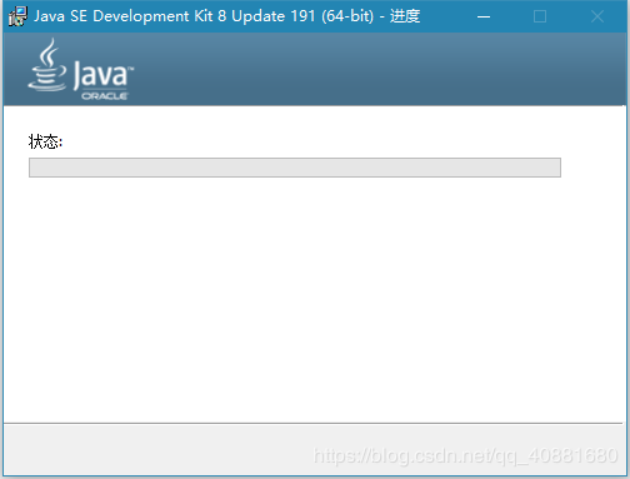The image size is (630, 479).
Task: Click the installation progress bar
Action: [x=295, y=168]
